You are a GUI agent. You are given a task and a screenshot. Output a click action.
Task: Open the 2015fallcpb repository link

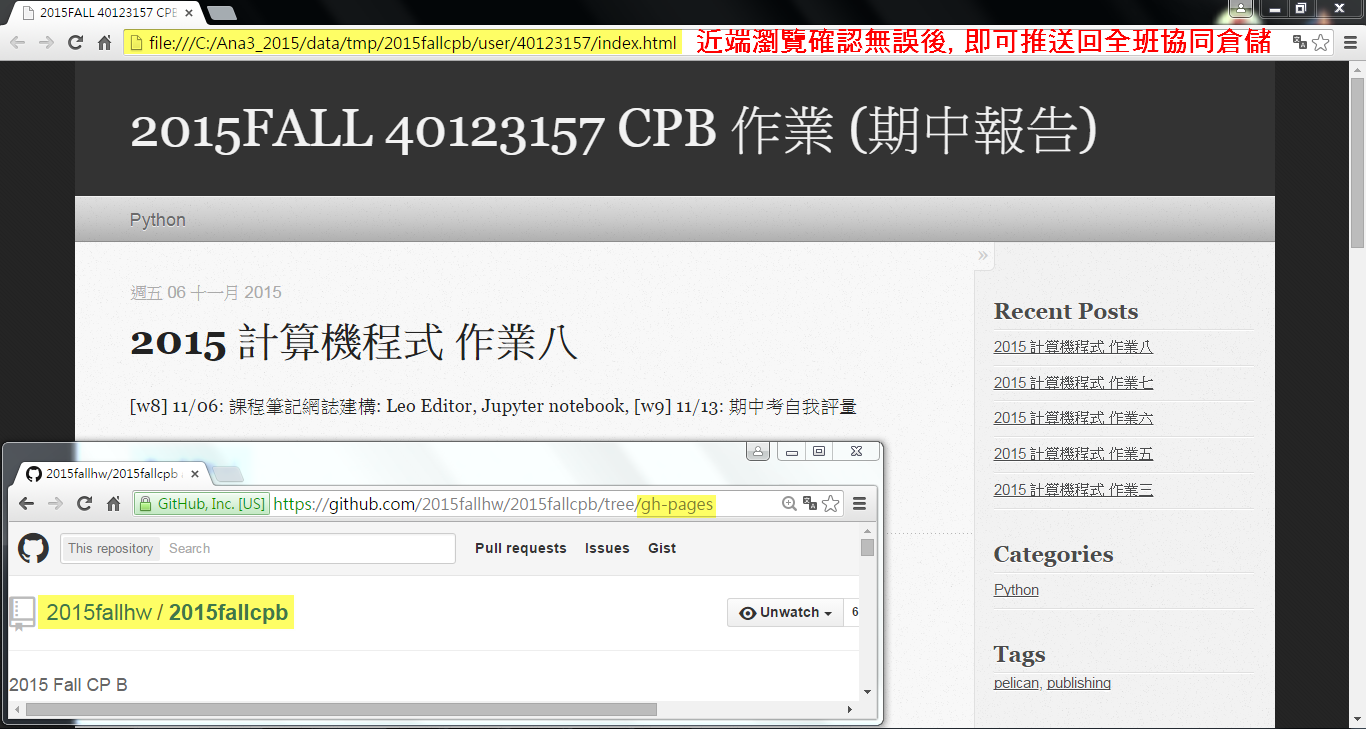(x=228, y=613)
